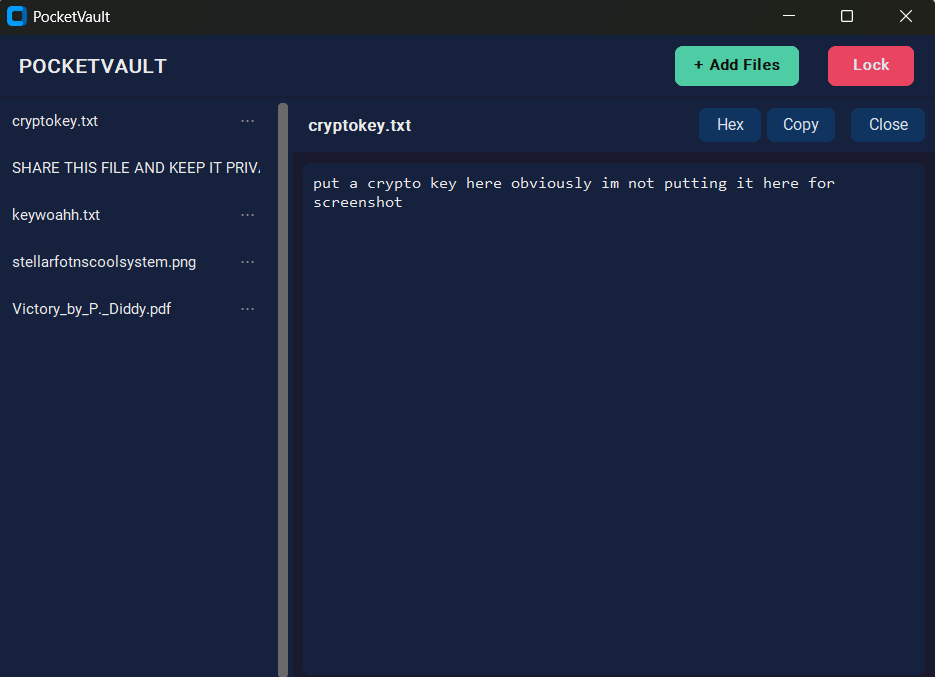The width and height of the screenshot is (935, 677).
Task: Lock the vault with the Lock button
Action: (x=871, y=66)
